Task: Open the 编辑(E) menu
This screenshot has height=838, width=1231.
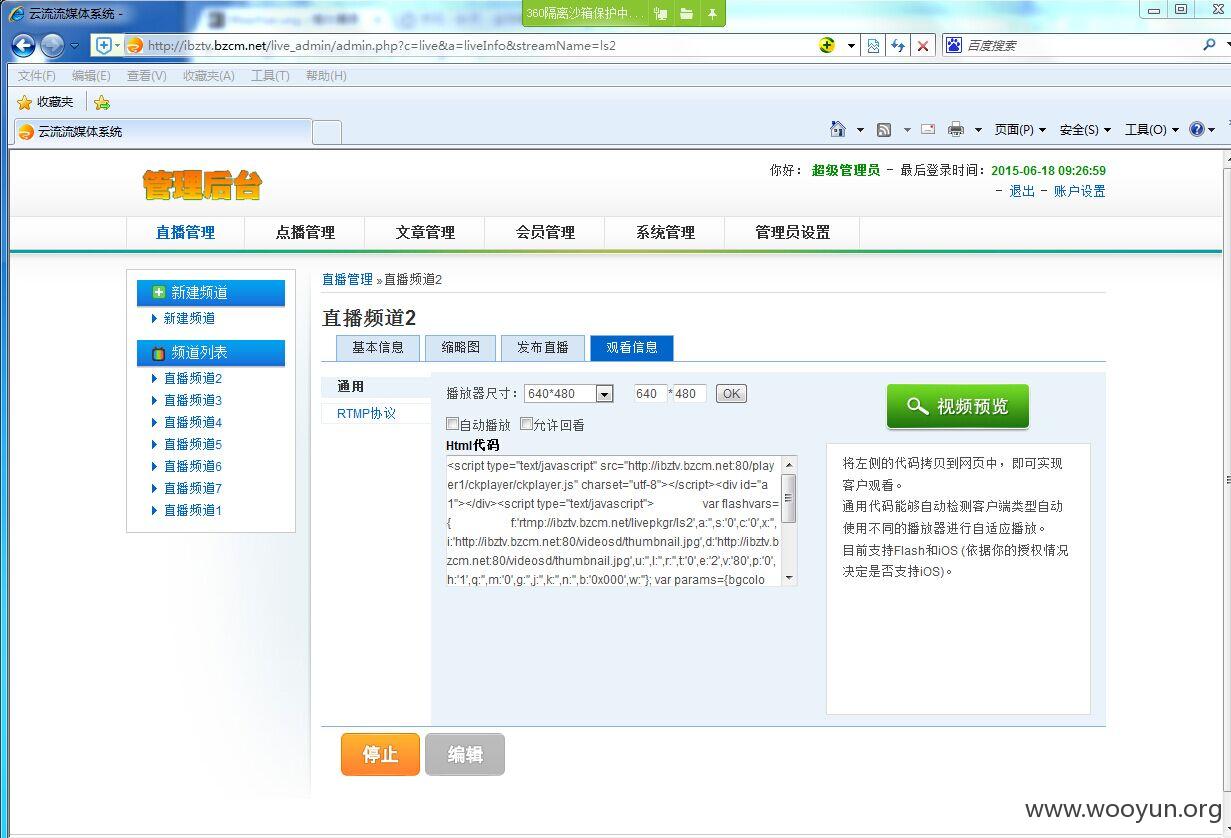Action: click(91, 76)
